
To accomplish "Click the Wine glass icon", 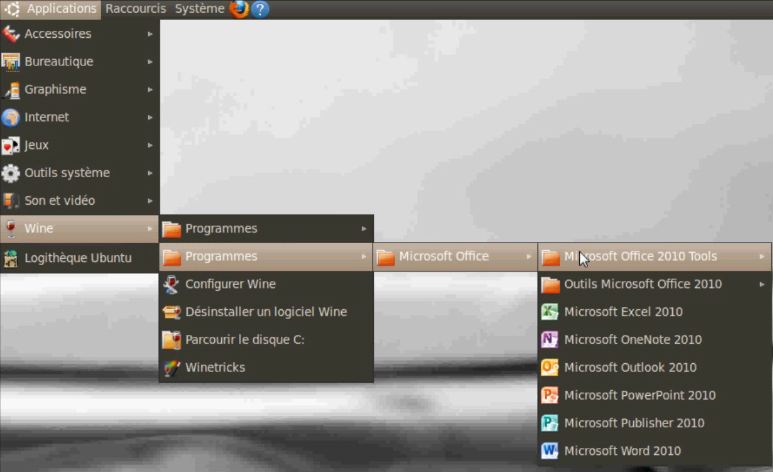I will (x=10, y=229).
